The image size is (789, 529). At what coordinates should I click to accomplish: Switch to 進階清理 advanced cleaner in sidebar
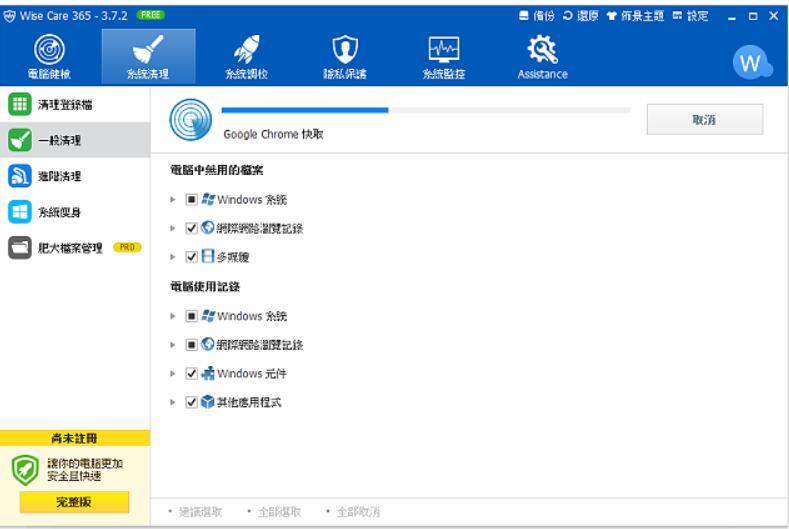point(75,176)
